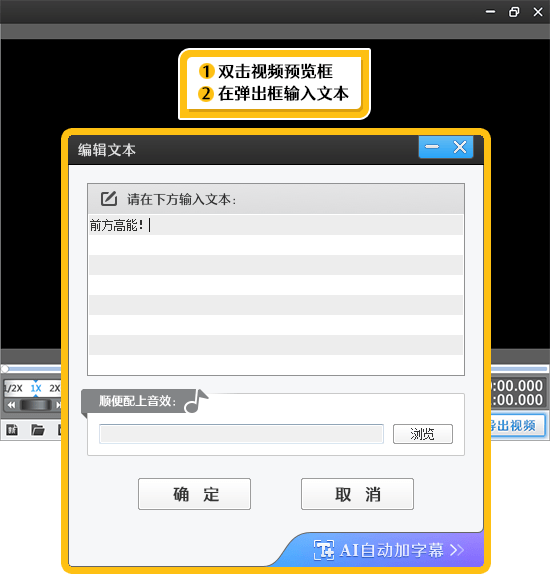This screenshot has height=577, width=550.
Task: Click 浏览 to browse for a sound effect
Action: (x=423, y=434)
